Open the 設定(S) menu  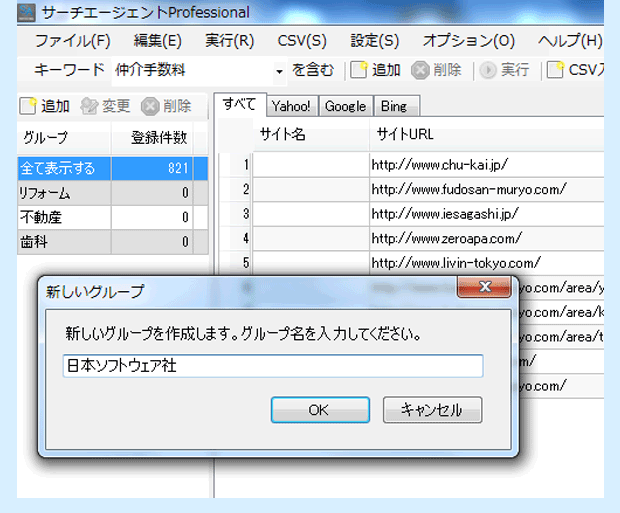pyautogui.click(x=374, y=40)
